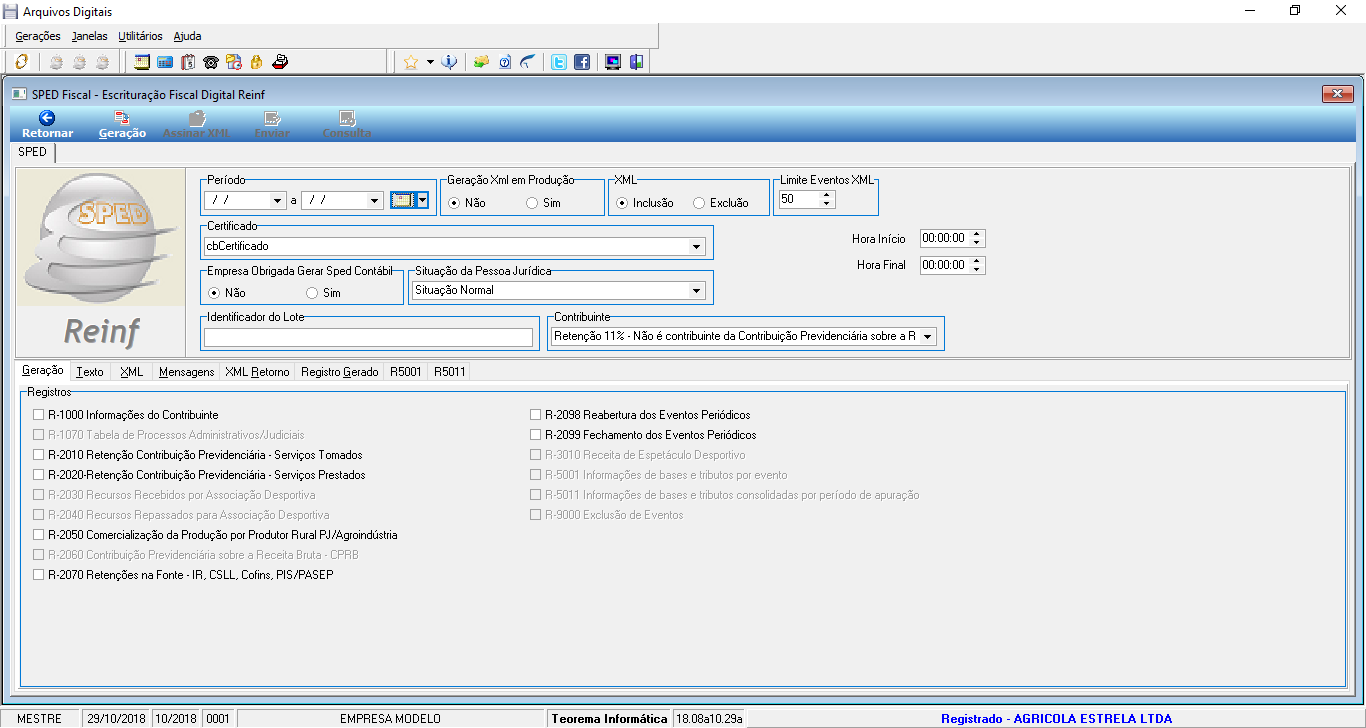Click the Arquivos Digitais title bar save icon
Viewport: 1366px width, 728px height.
tap(11, 11)
